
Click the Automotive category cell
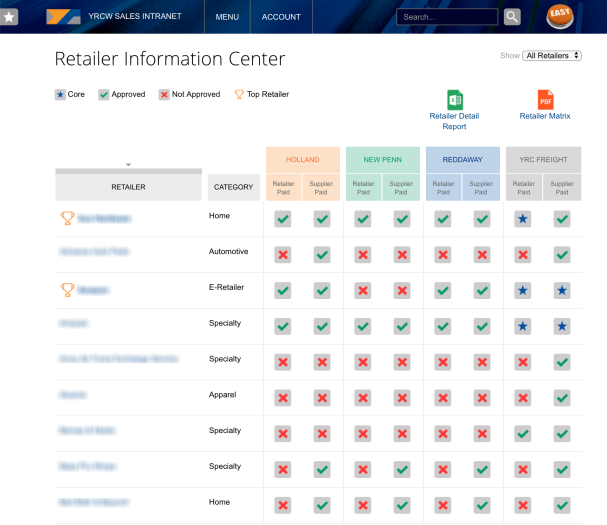click(x=229, y=252)
